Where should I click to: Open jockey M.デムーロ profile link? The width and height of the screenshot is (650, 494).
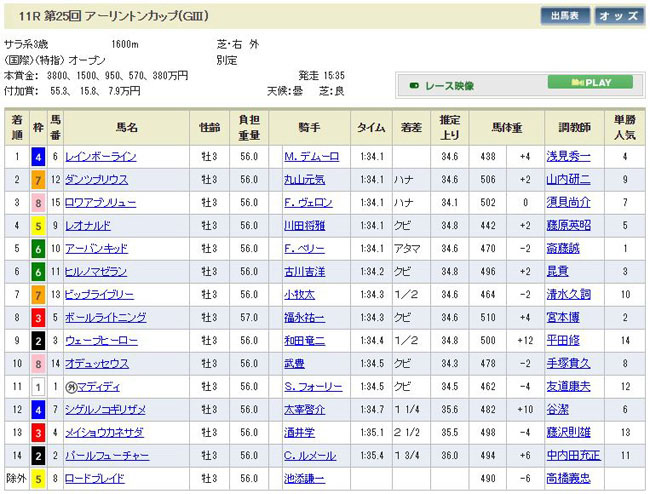coord(313,156)
